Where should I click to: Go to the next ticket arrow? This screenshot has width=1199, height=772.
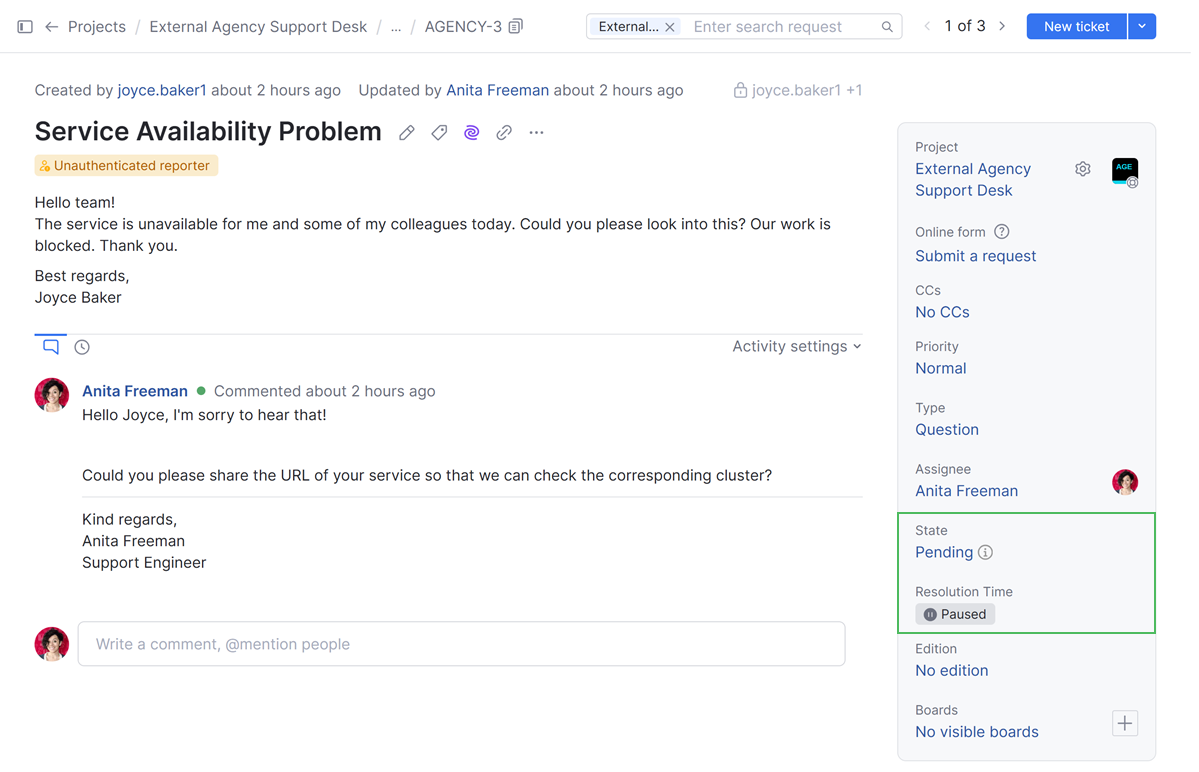(x=1002, y=27)
